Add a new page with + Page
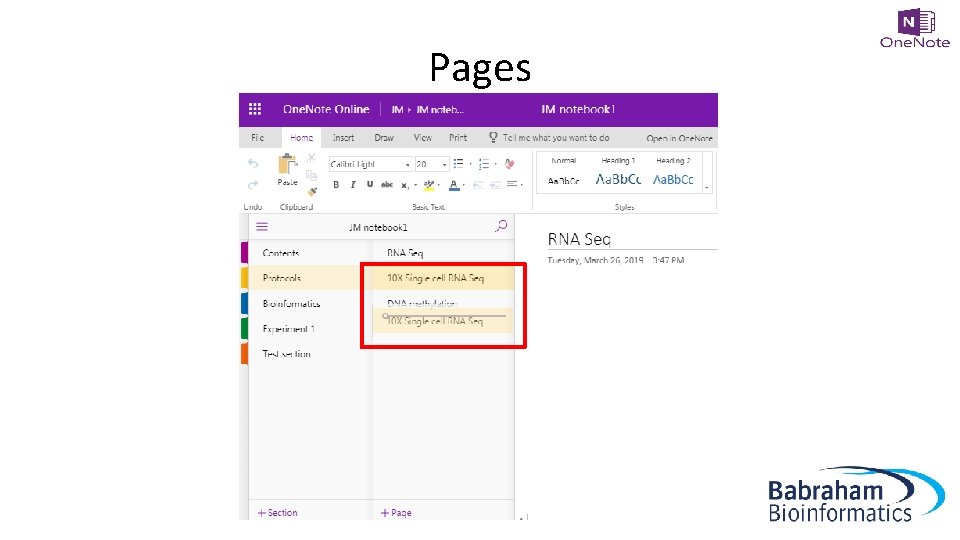The width and height of the screenshot is (960, 540). point(397,512)
